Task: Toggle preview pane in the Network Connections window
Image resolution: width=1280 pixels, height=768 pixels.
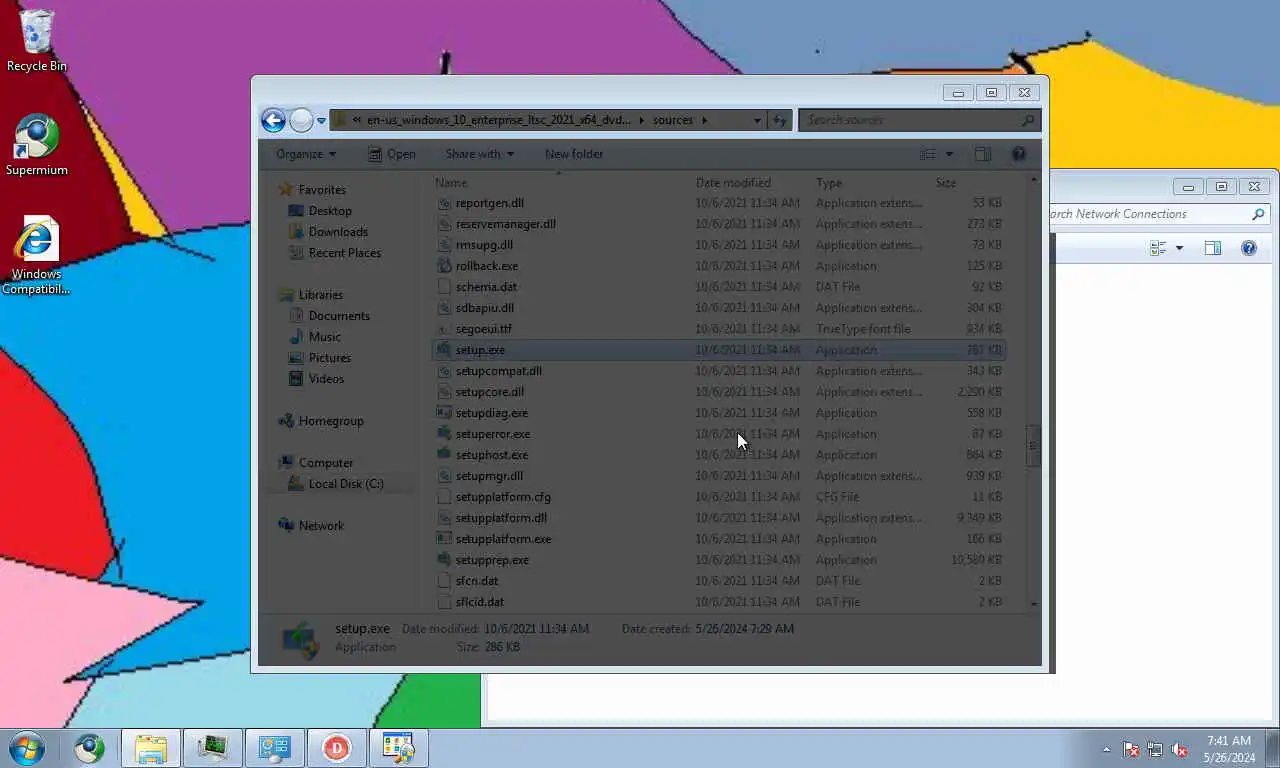Action: 1213,248
